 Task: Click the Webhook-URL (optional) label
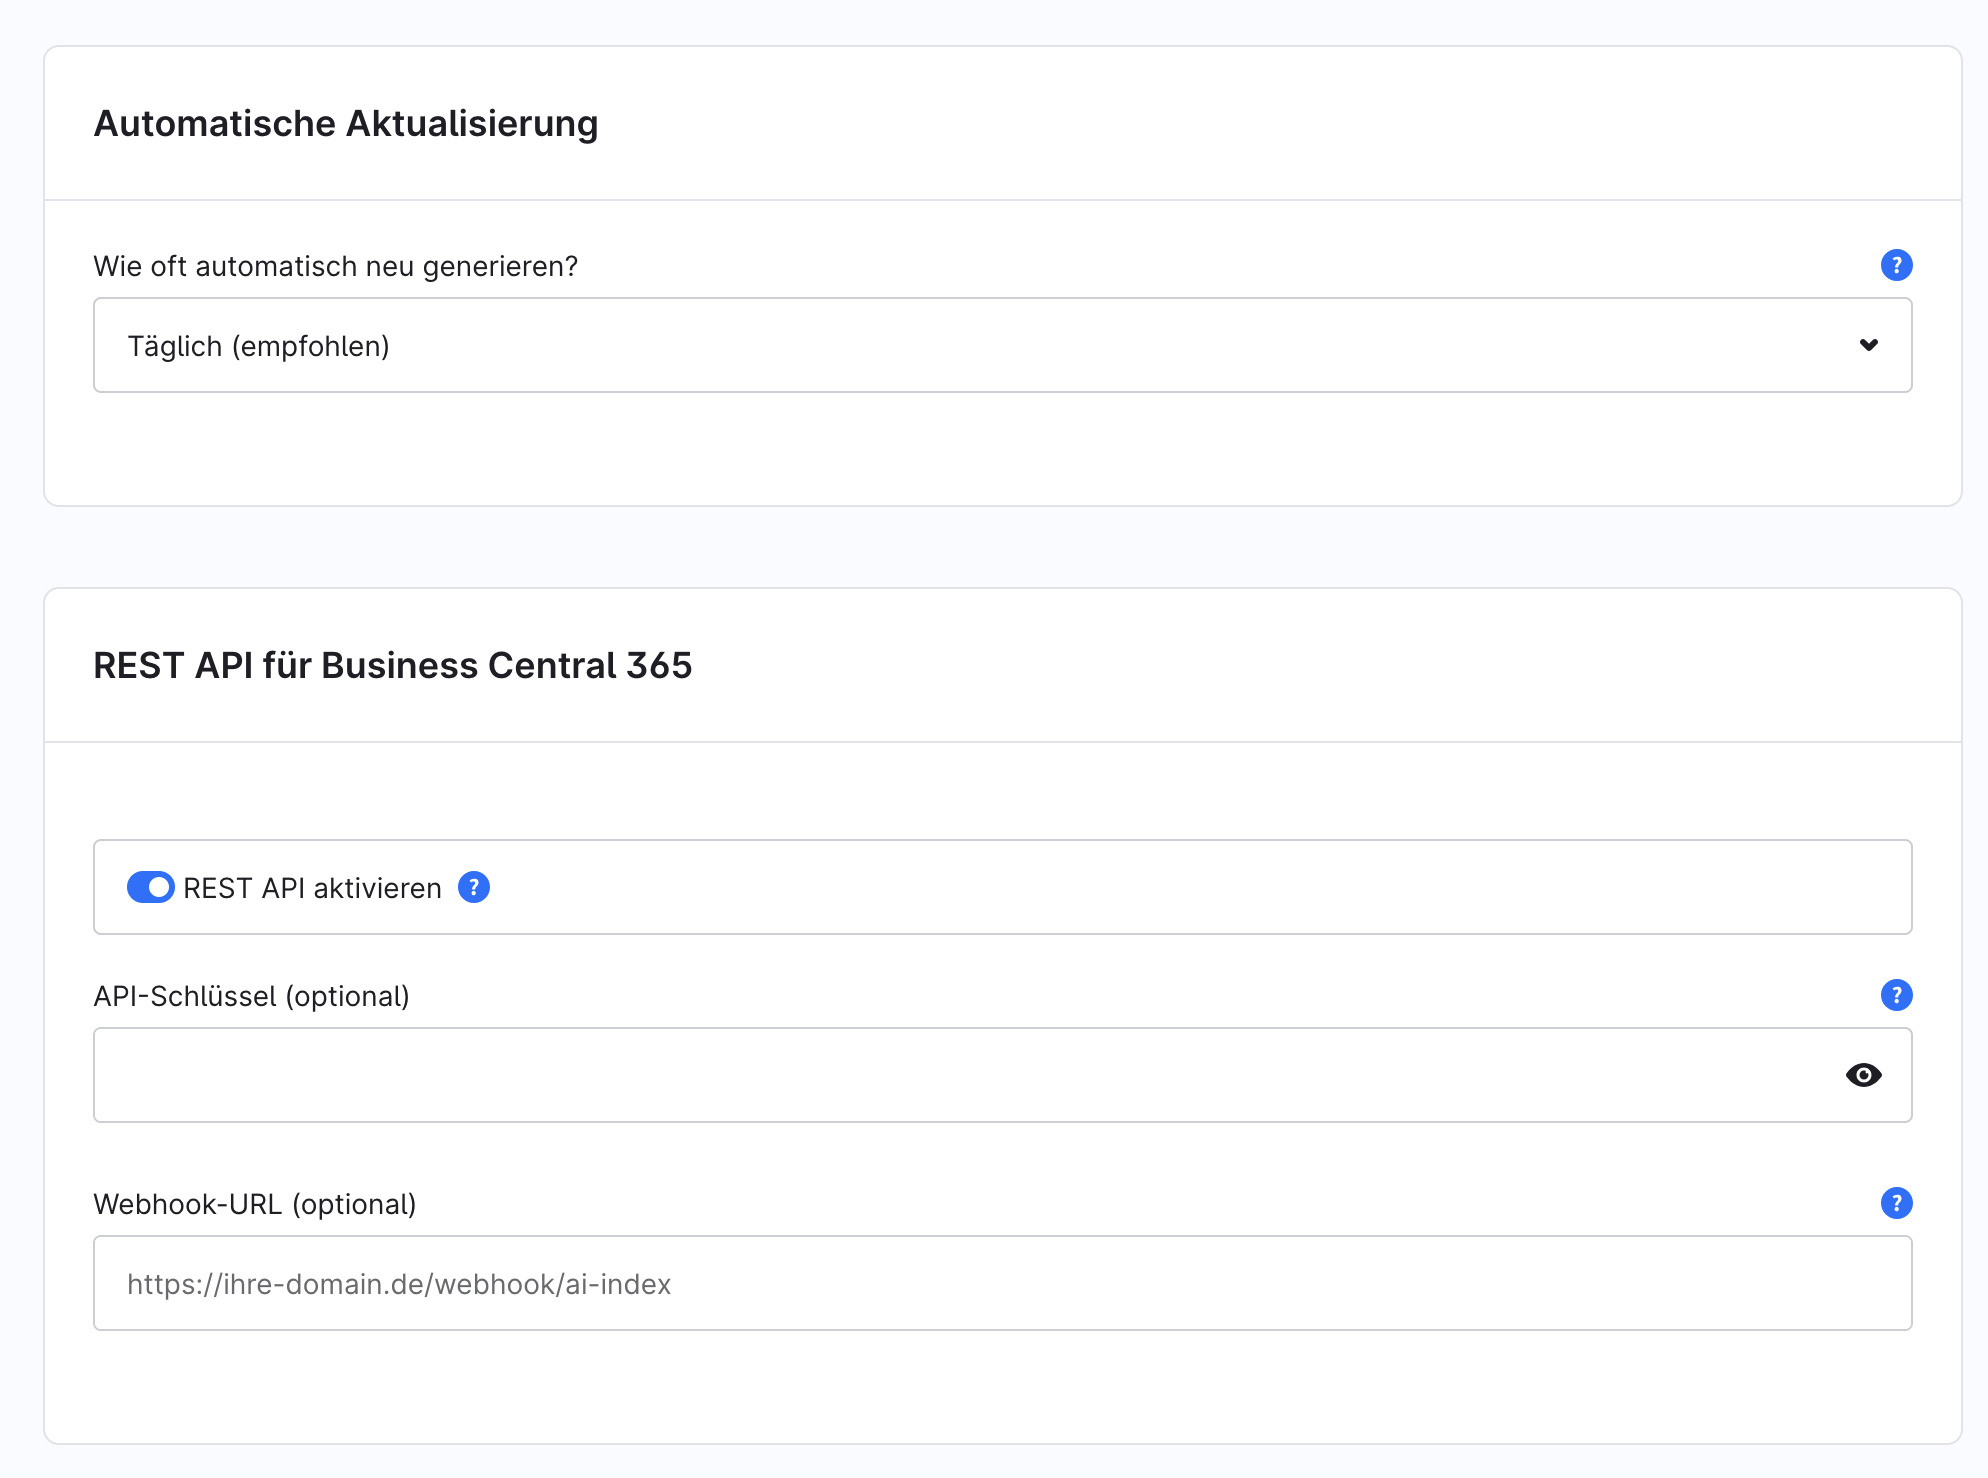[254, 1204]
